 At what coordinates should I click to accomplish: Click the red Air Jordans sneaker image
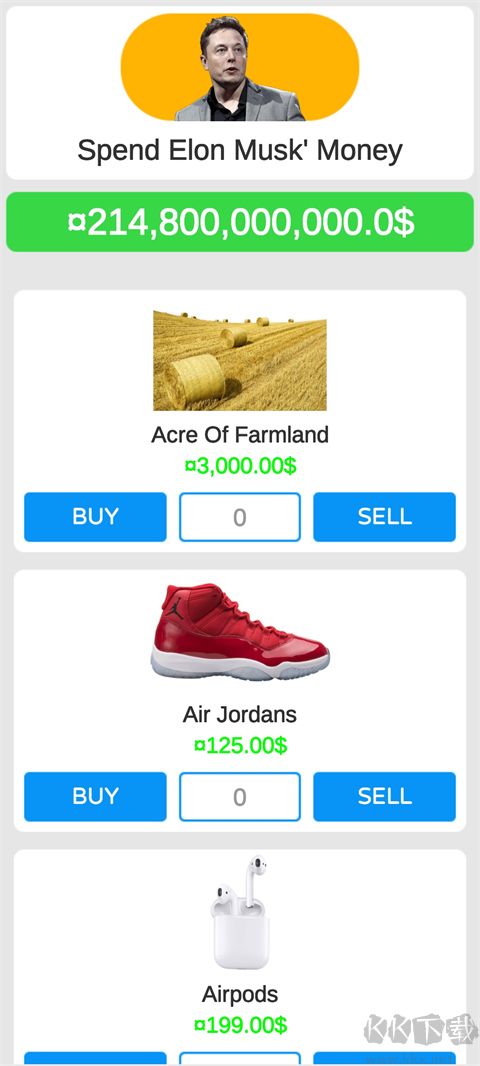[x=240, y=632]
